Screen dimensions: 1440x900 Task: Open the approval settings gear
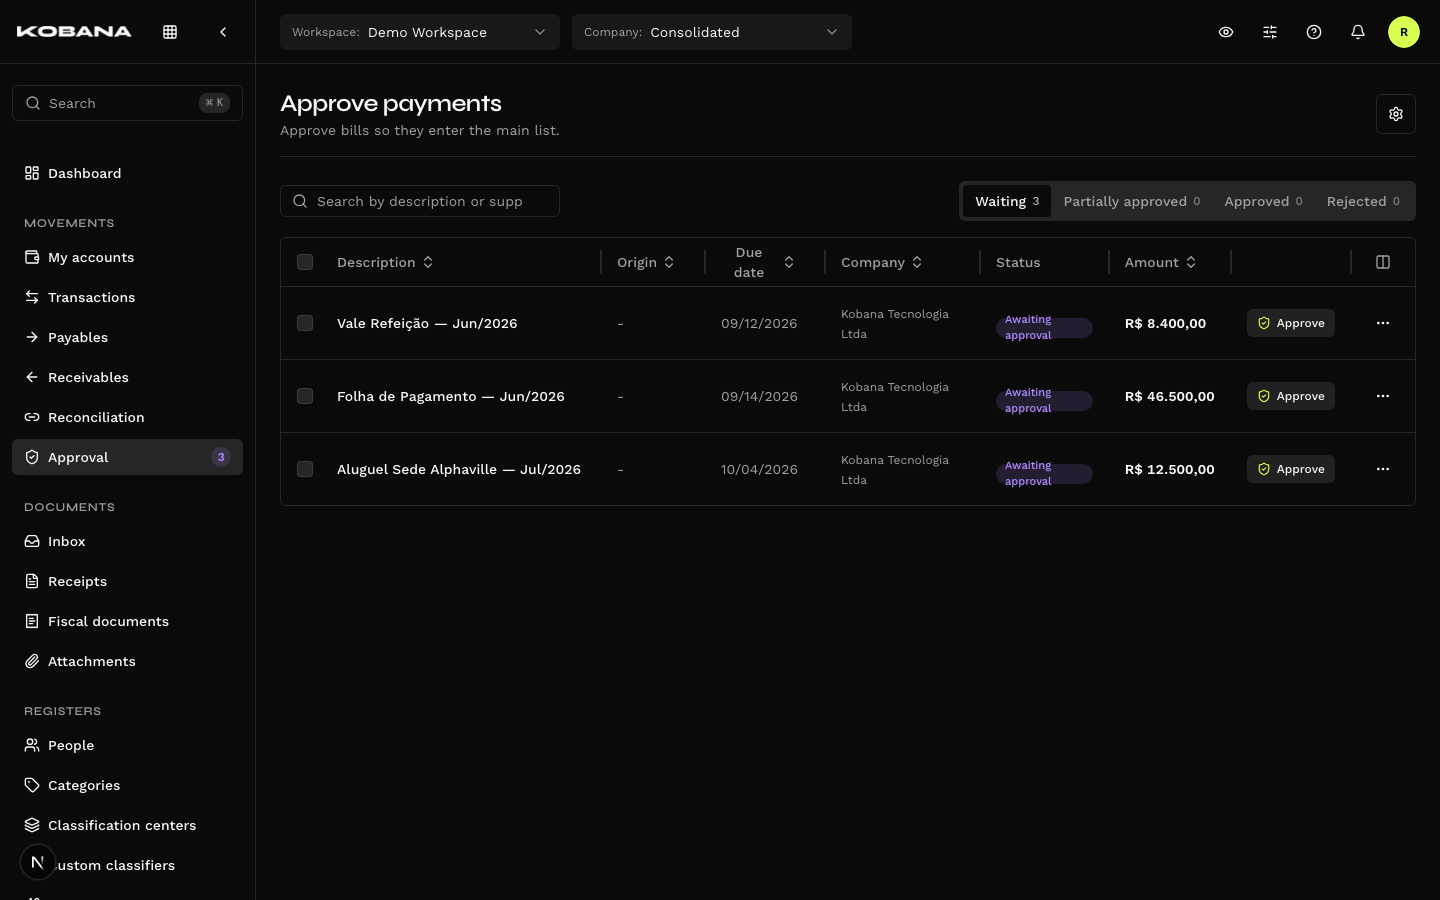(1396, 114)
